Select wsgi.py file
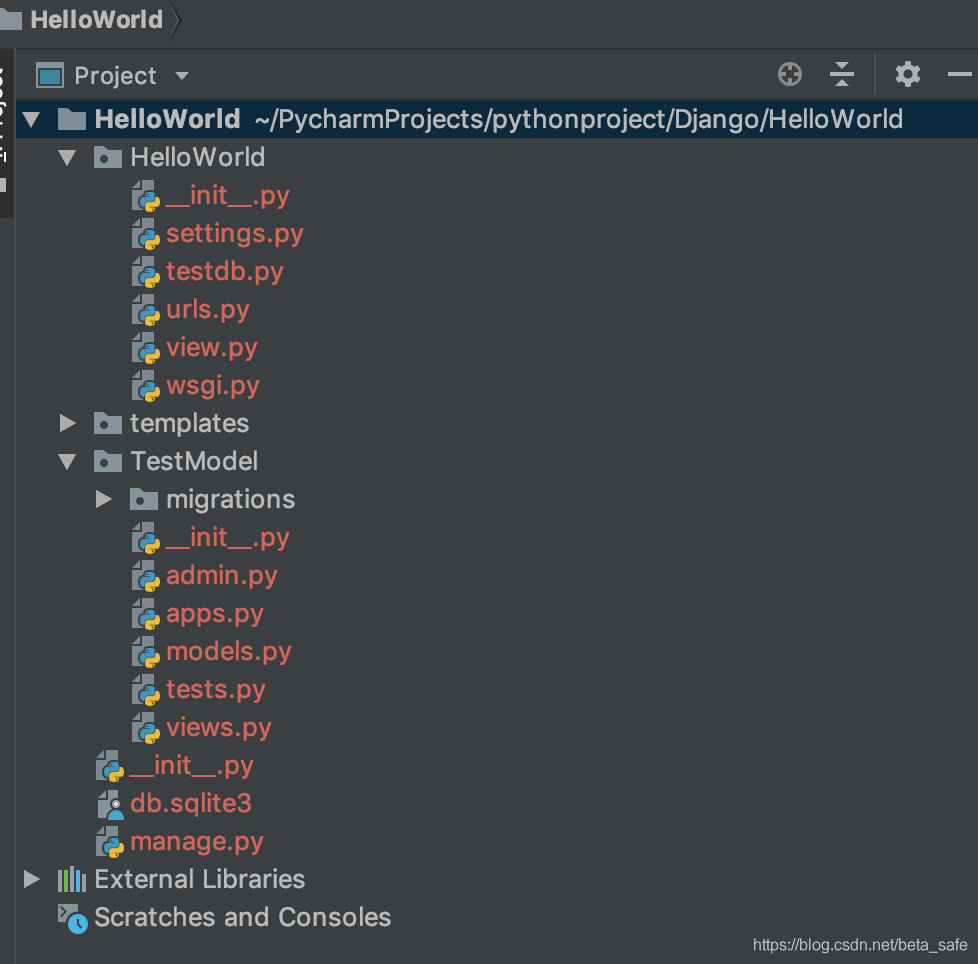978x964 pixels. point(213,386)
